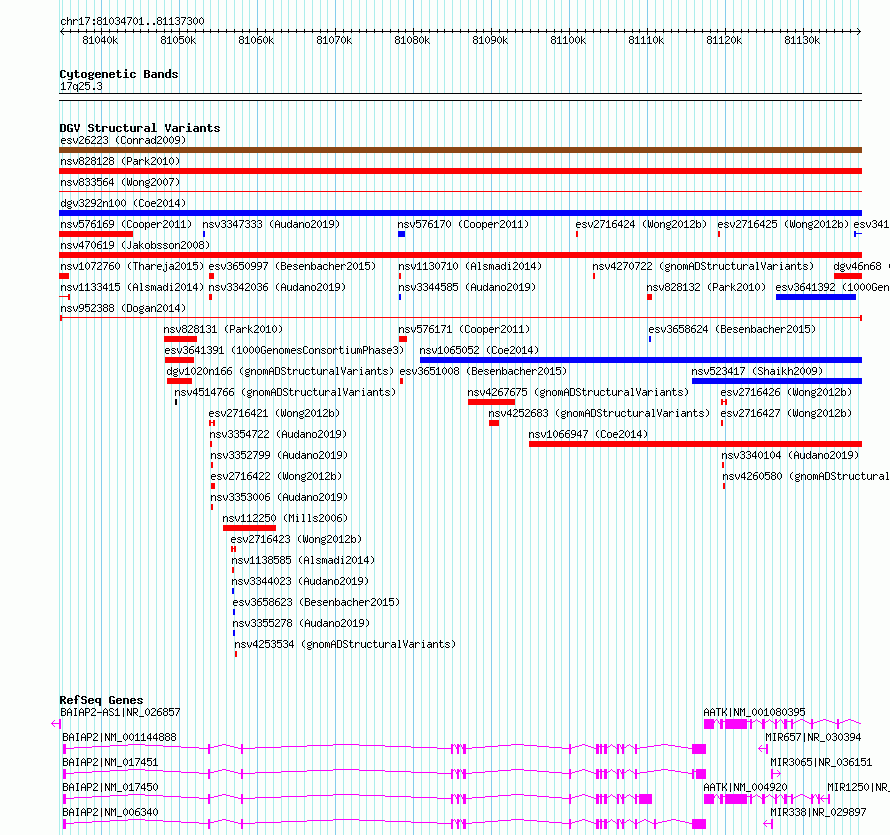Open esv3658623 (Besenbacher2015) label
The image size is (890, 835).
316,602
